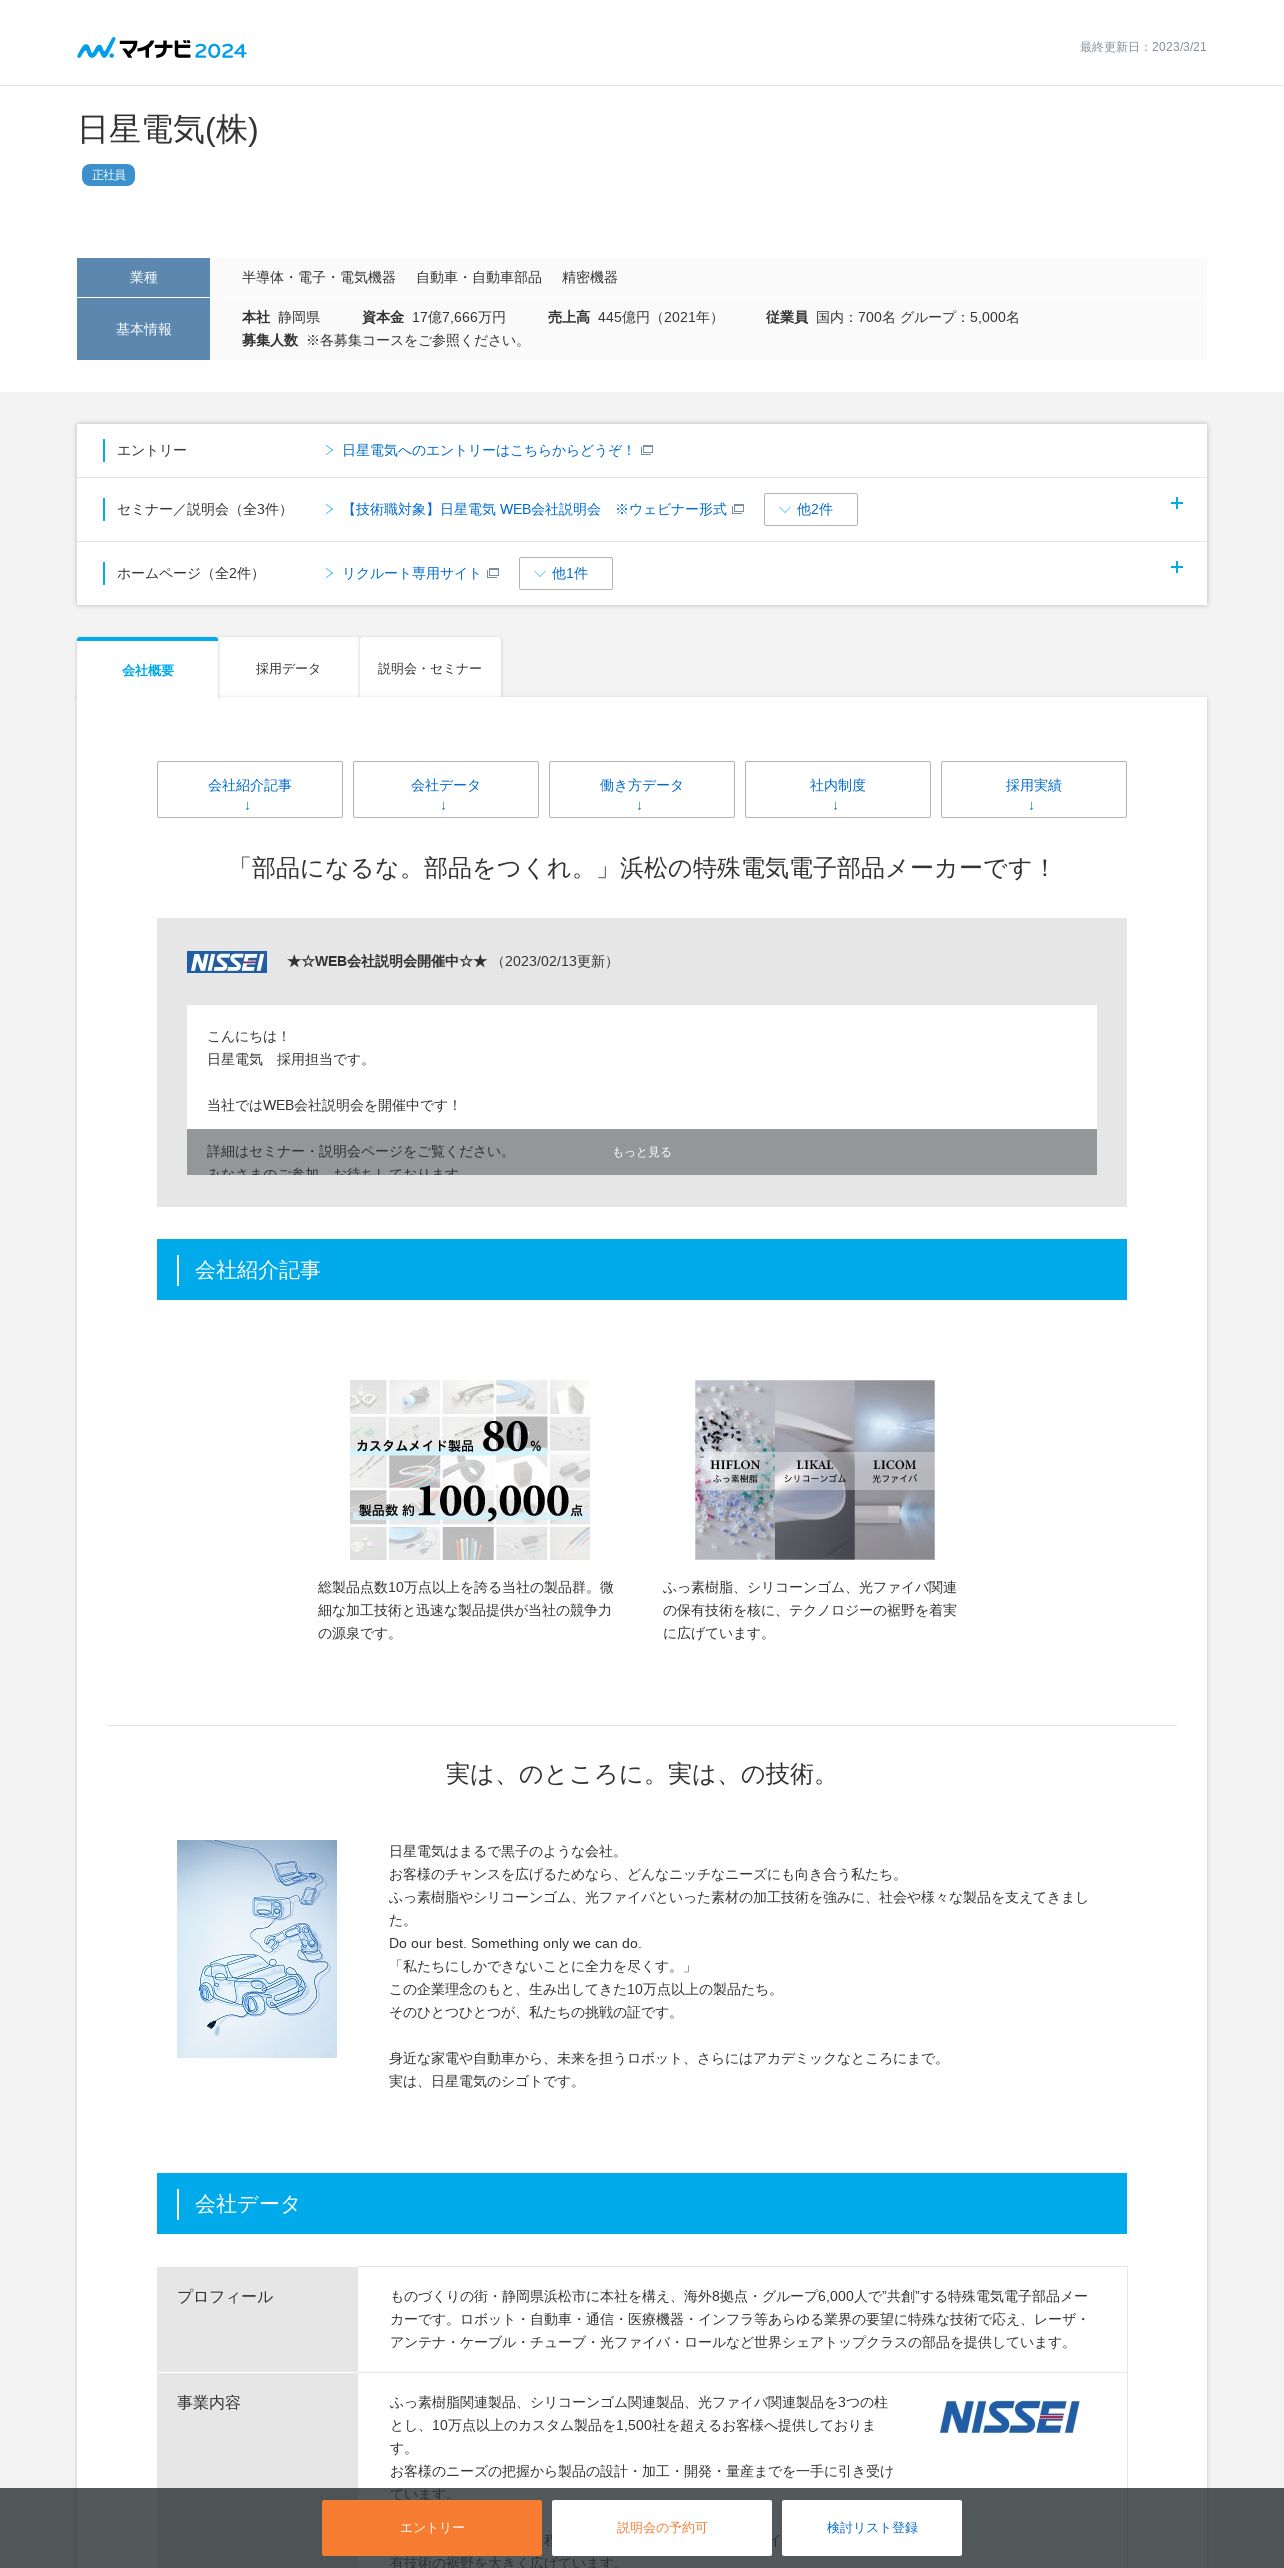The image size is (1284, 2568).
Task: Click the orange エントリー button
Action: point(432,2527)
